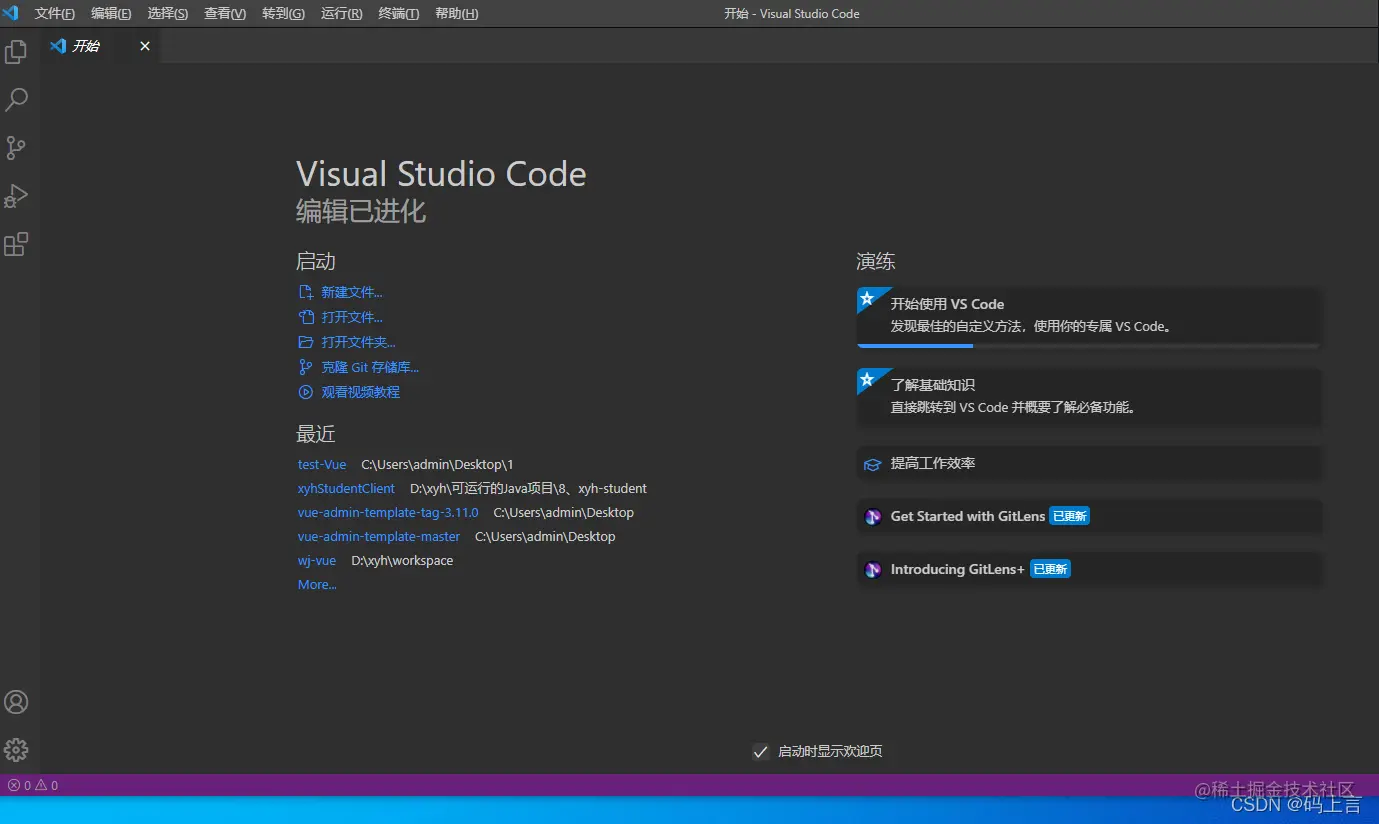This screenshot has width=1379, height=824.
Task: Open the Accounts menu icon
Action: click(16, 702)
